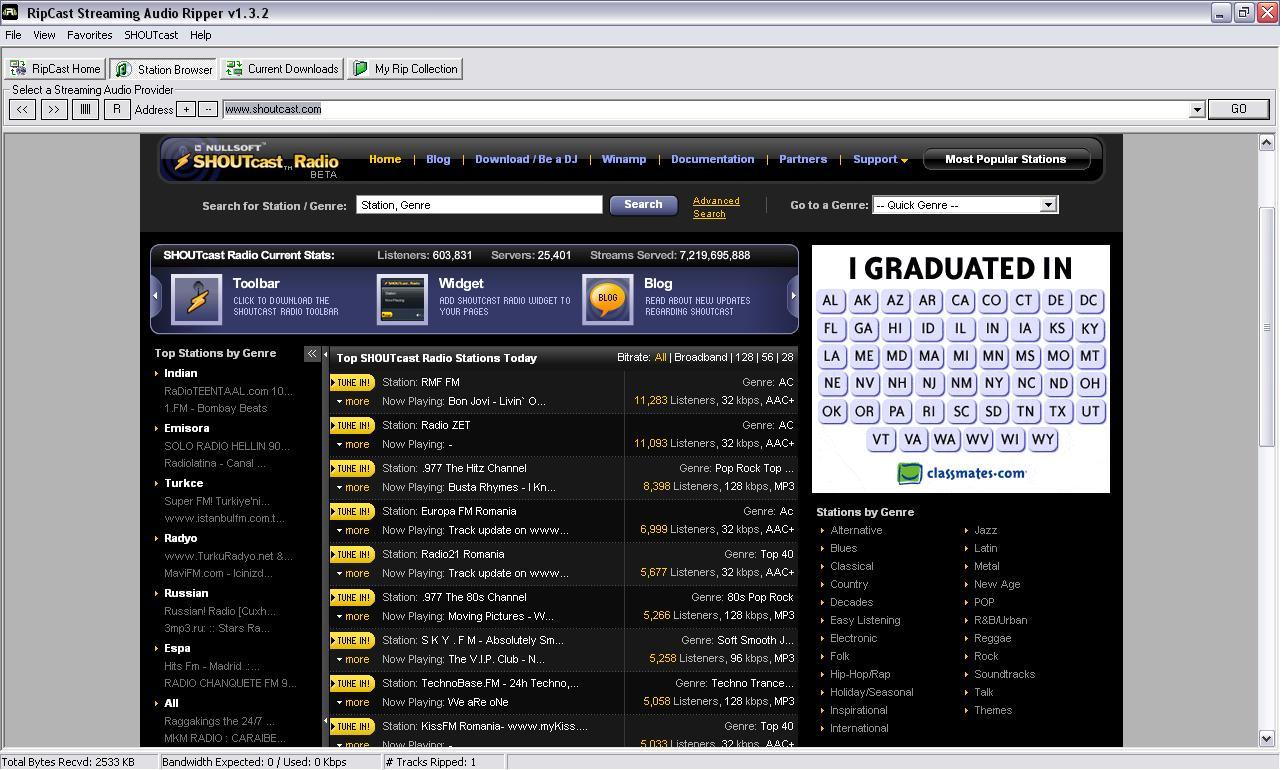Viewport: 1282px width, 770px height.
Task: Open the File menu
Action: (x=13, y=35)
